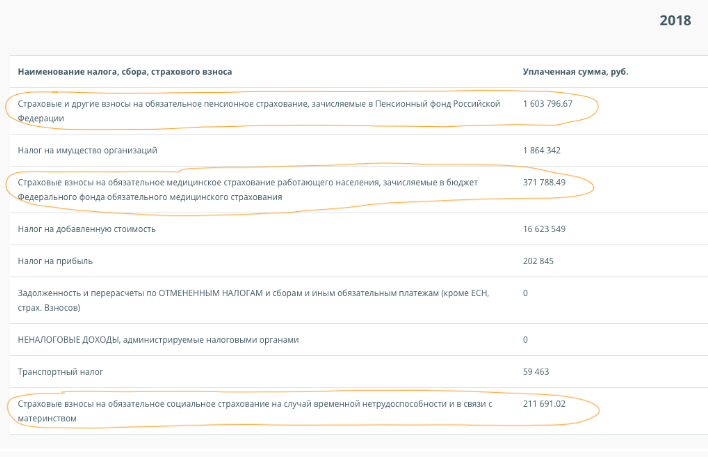Image resolution: width=708 pixels, height=457 pixels.
Task: Click the 'Уплаченная сумма, руб.' column header
Action: point(575,72)
